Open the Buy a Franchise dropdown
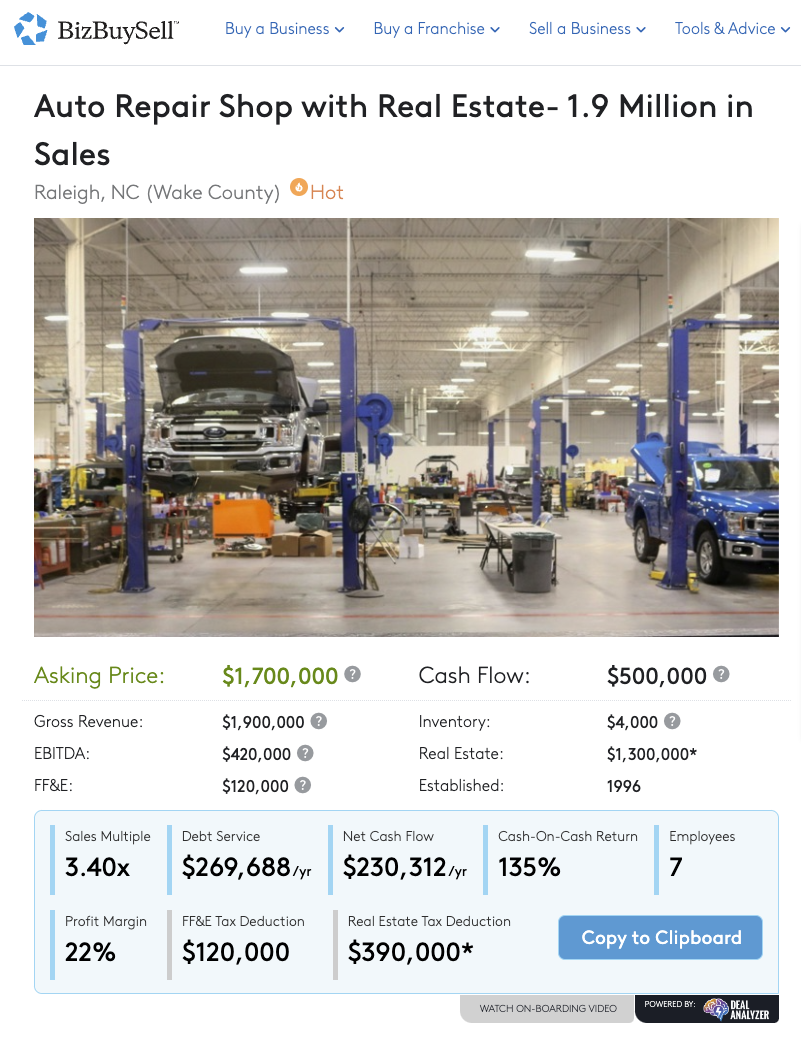The width and height of the screenshot is (801, 1045). coord(436,29)
